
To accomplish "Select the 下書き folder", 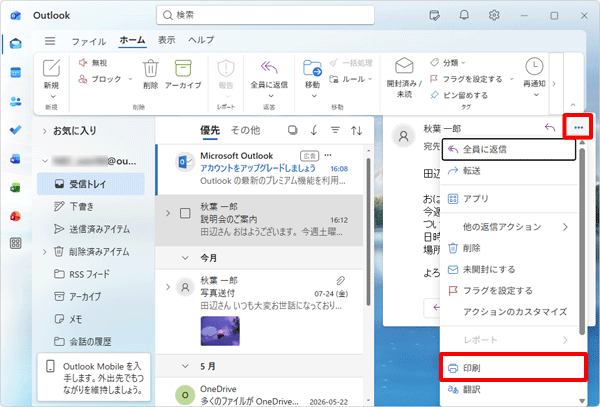I will point(91,207).
